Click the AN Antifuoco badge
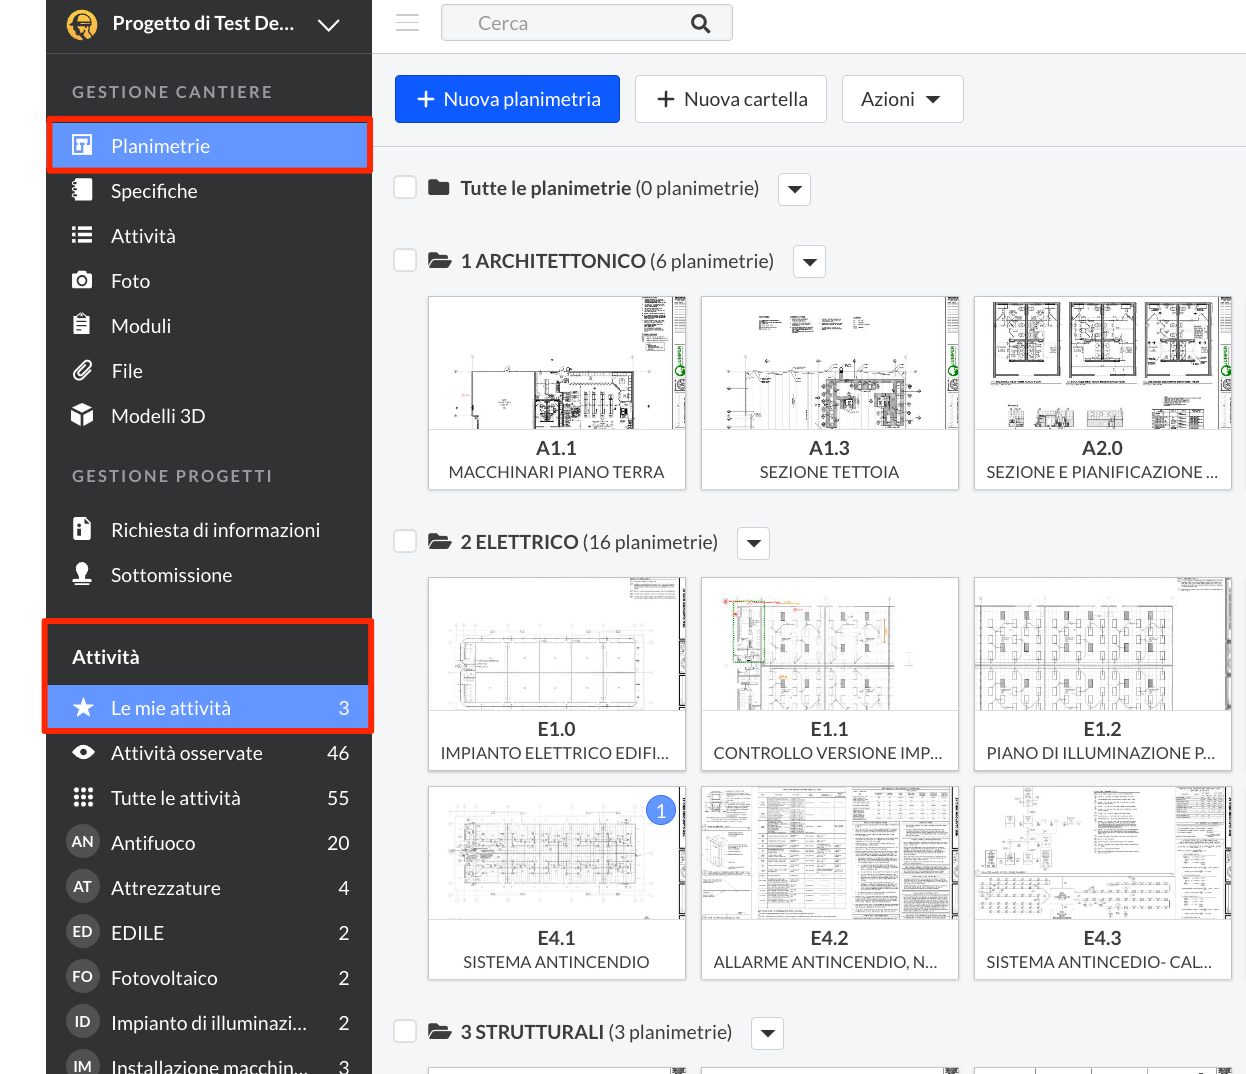1246x1074 pixels. tap(82, 842)
